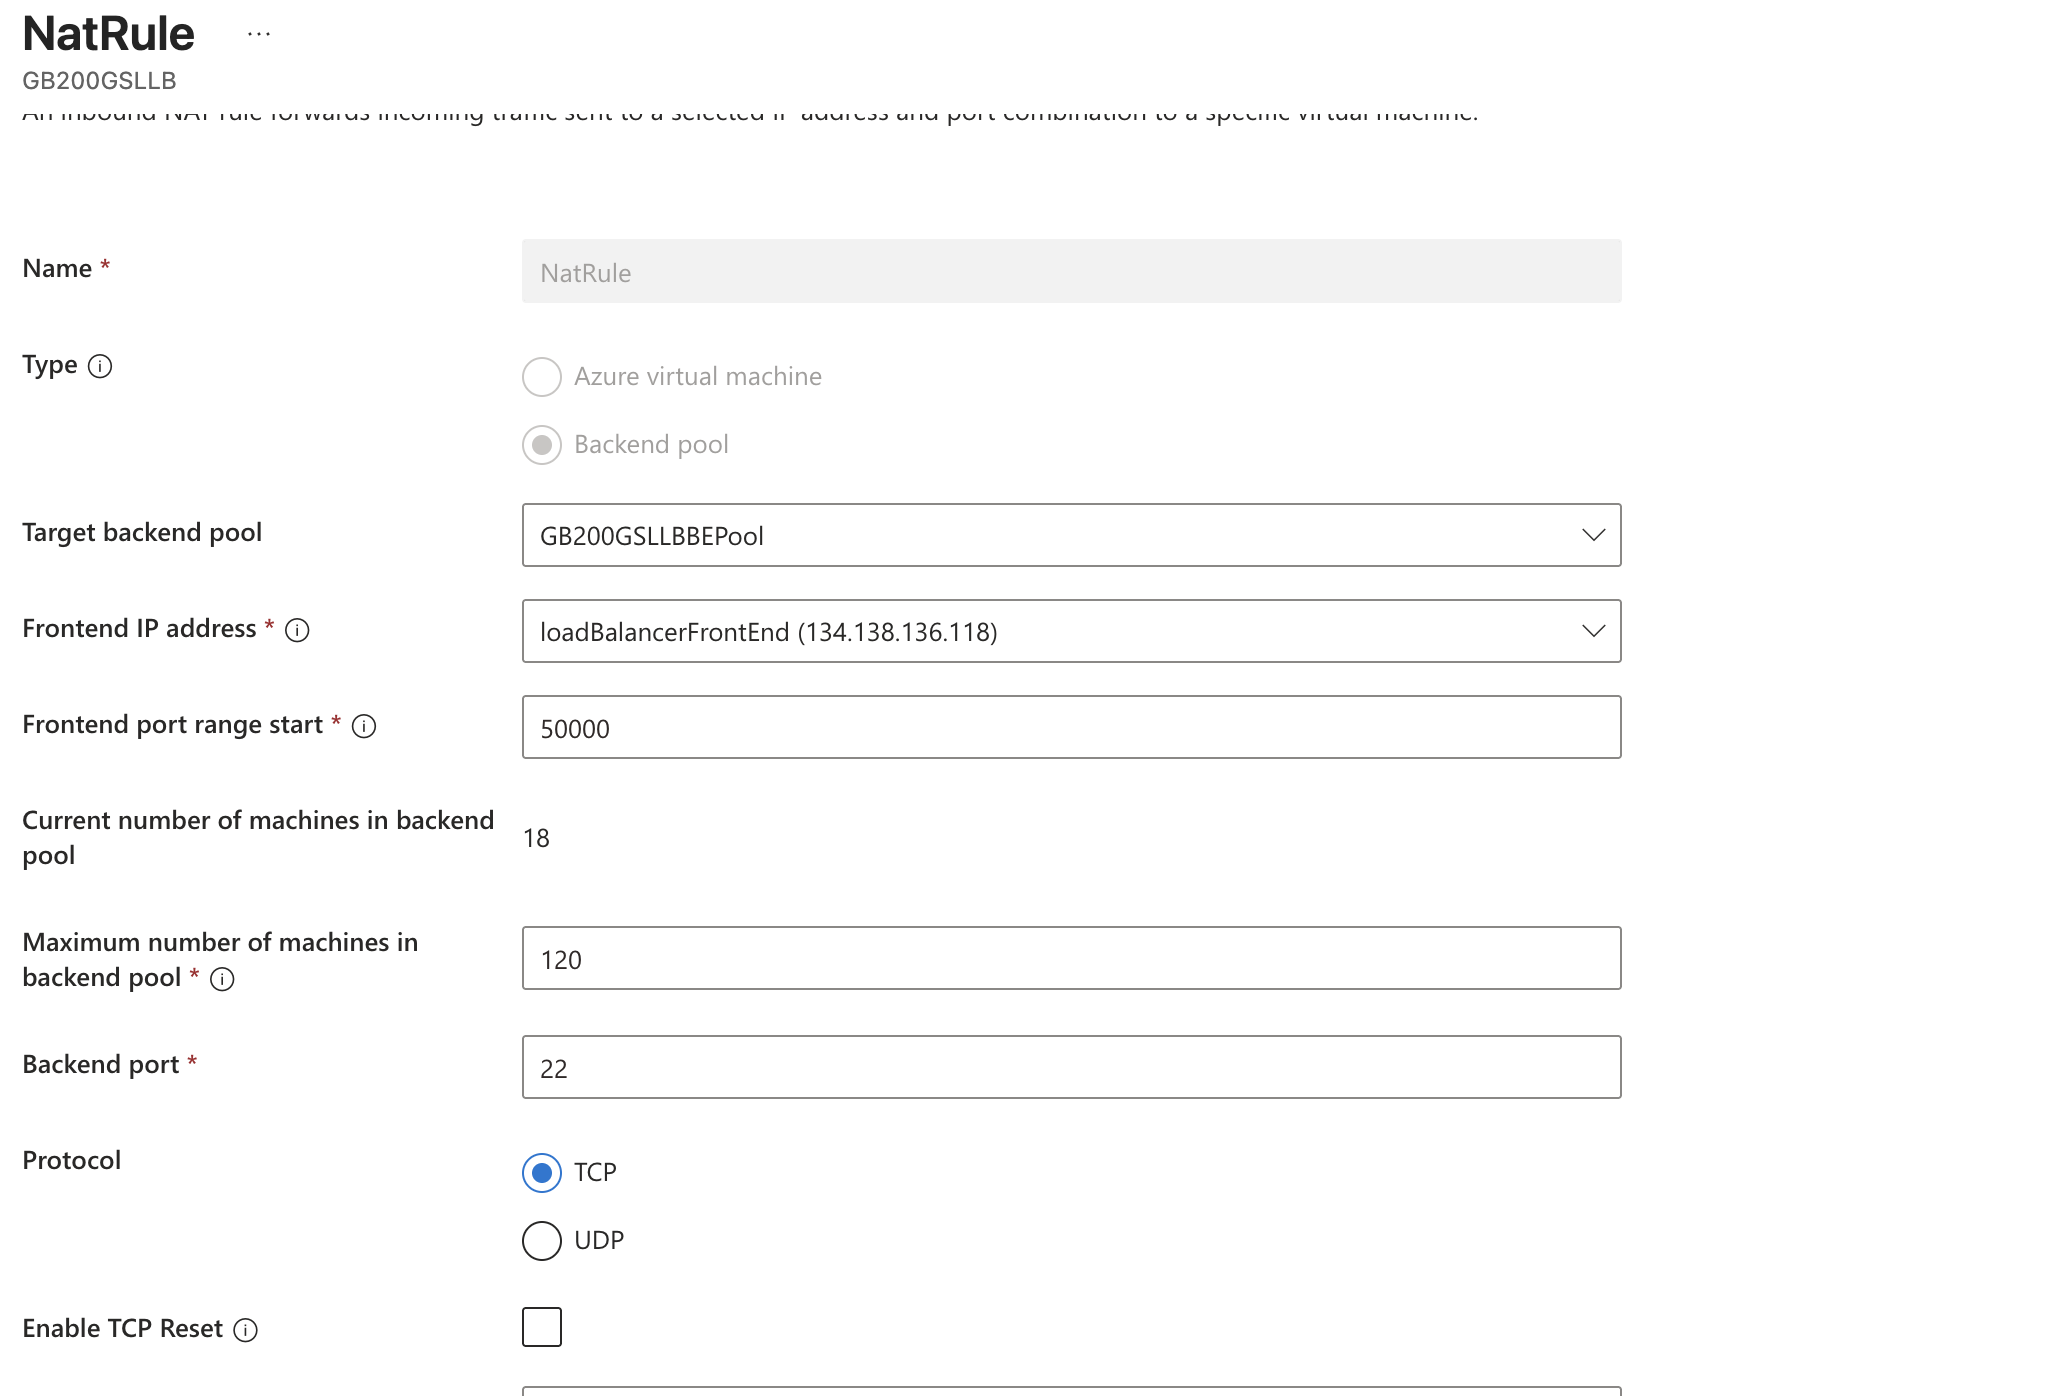Click the GB200GSLLB subtitle text
This screenshot has width=2056, height=1396.
coord(99,81)
